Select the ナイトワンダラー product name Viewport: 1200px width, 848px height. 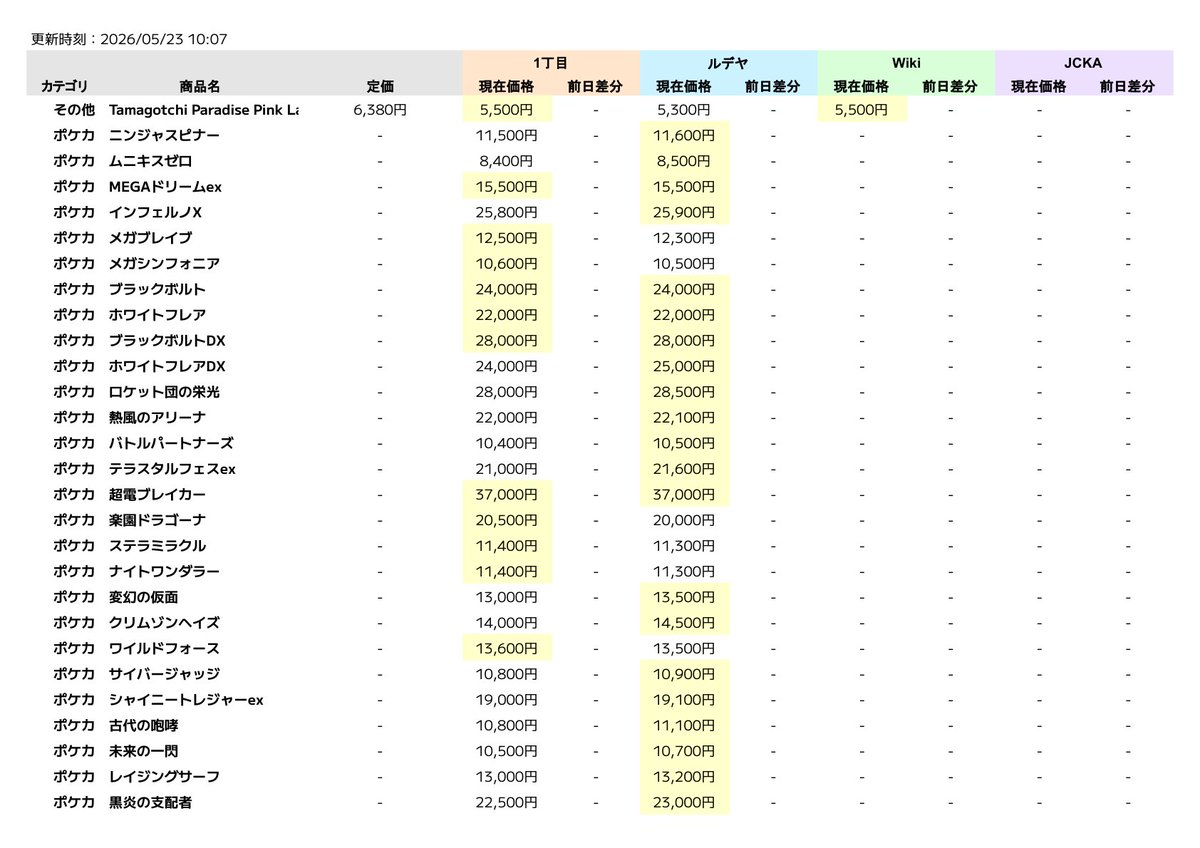(164, 572)
